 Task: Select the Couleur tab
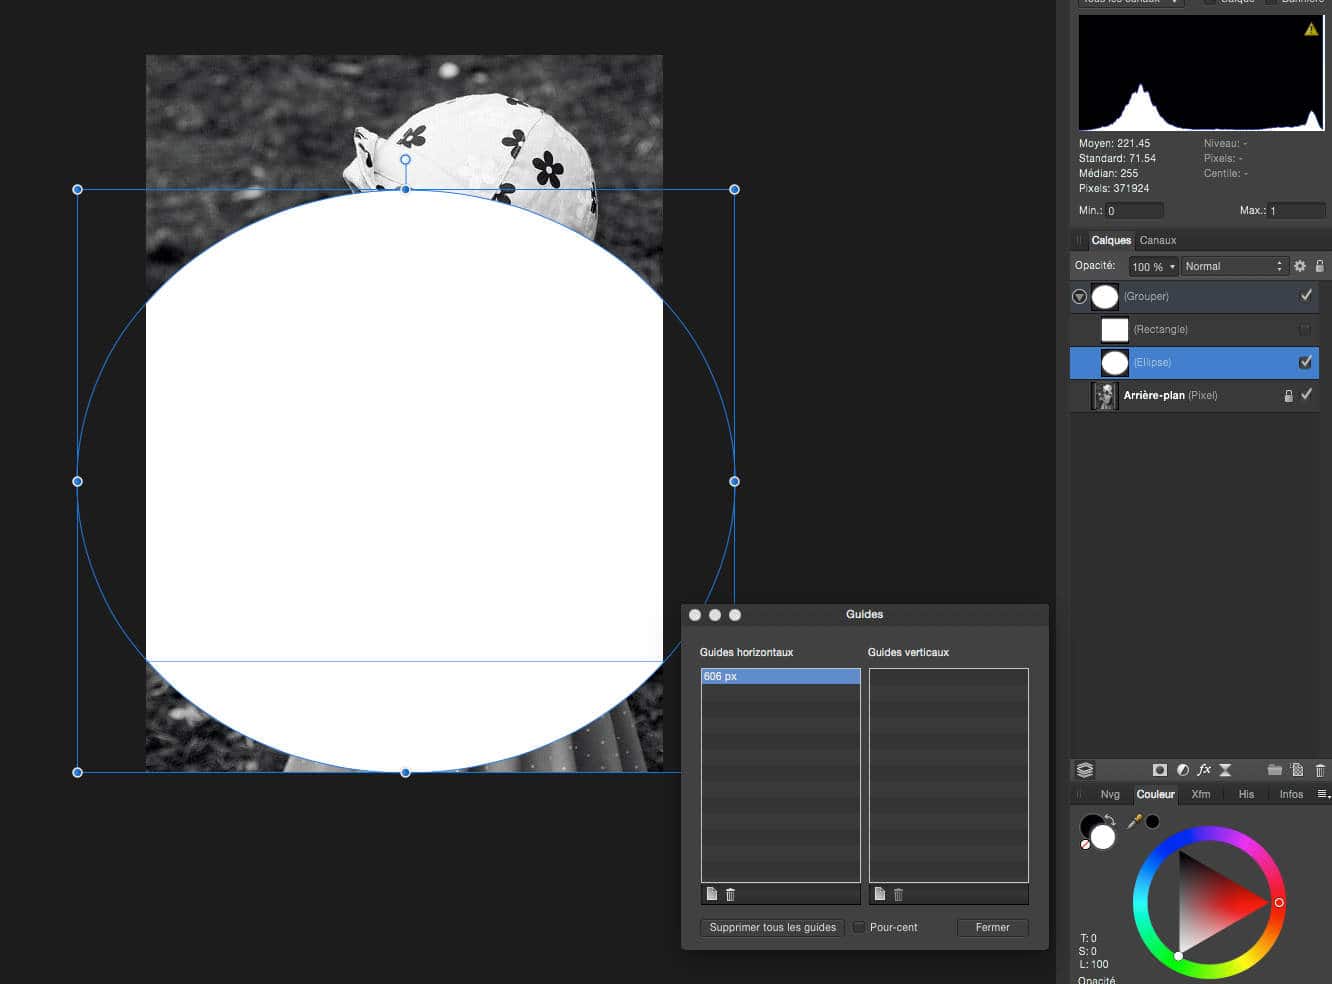(x=1155, y=794)
